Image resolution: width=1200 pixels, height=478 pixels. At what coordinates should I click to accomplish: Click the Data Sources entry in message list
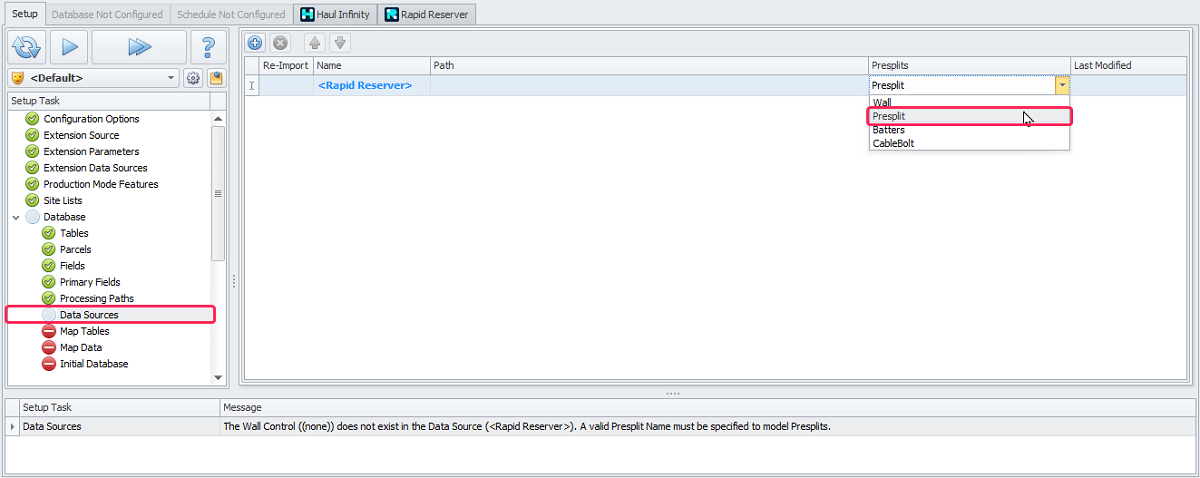click(52, 427)
